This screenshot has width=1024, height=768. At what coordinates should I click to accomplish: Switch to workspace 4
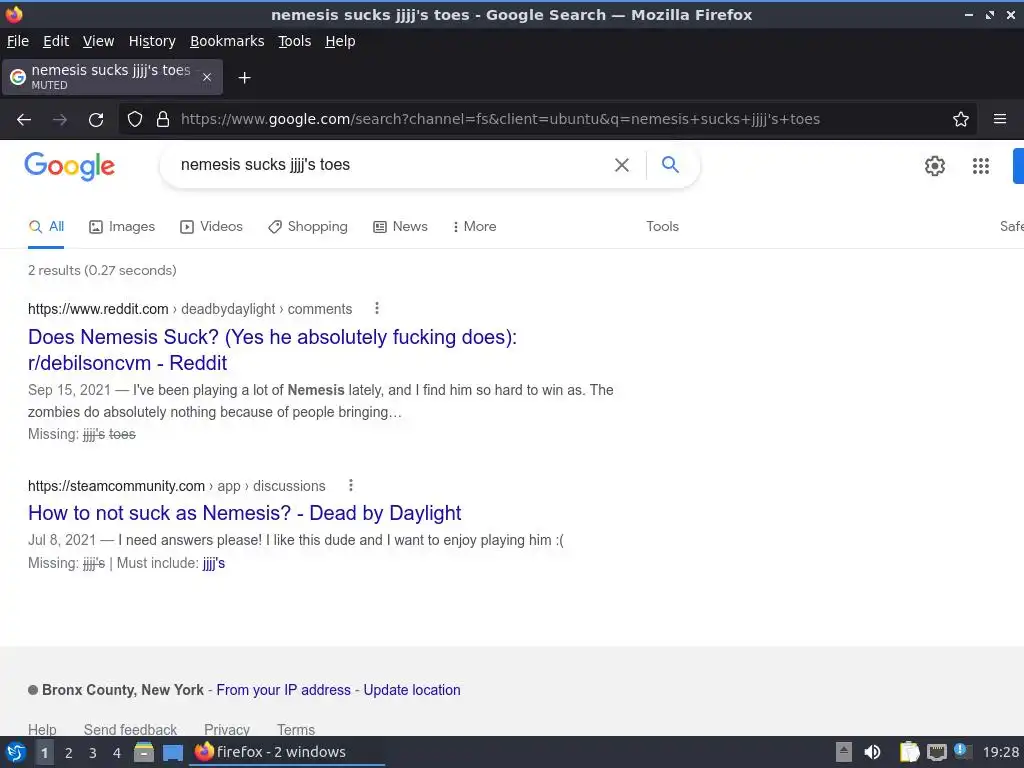pos(117,753)
